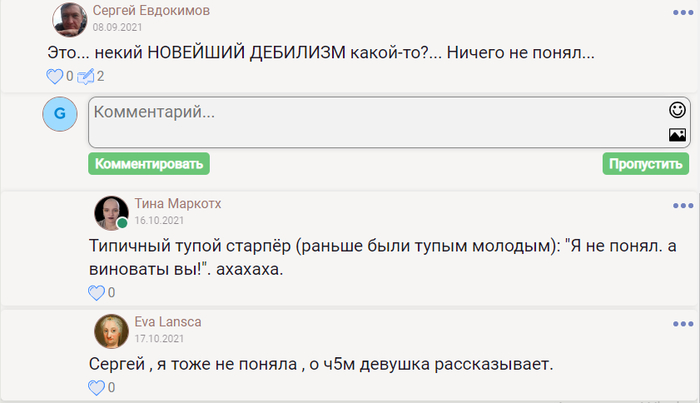700x403 pixels.
Task: Attach an image to the comment
Action: [677, 134]
